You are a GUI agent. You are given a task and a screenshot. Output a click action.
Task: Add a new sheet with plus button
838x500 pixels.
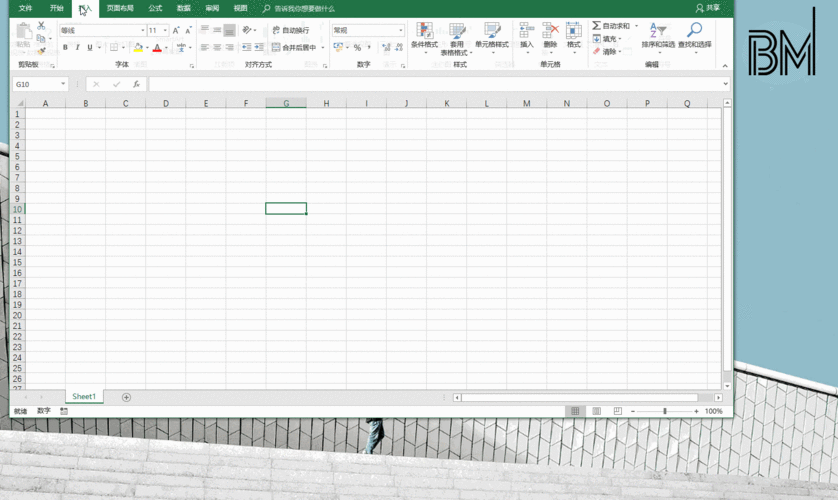coord(126,397)
